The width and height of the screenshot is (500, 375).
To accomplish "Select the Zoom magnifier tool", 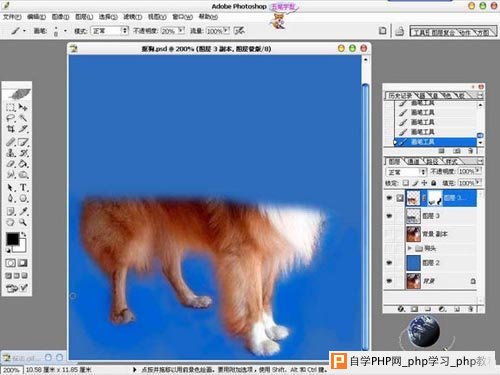I will tap(23, 222).
